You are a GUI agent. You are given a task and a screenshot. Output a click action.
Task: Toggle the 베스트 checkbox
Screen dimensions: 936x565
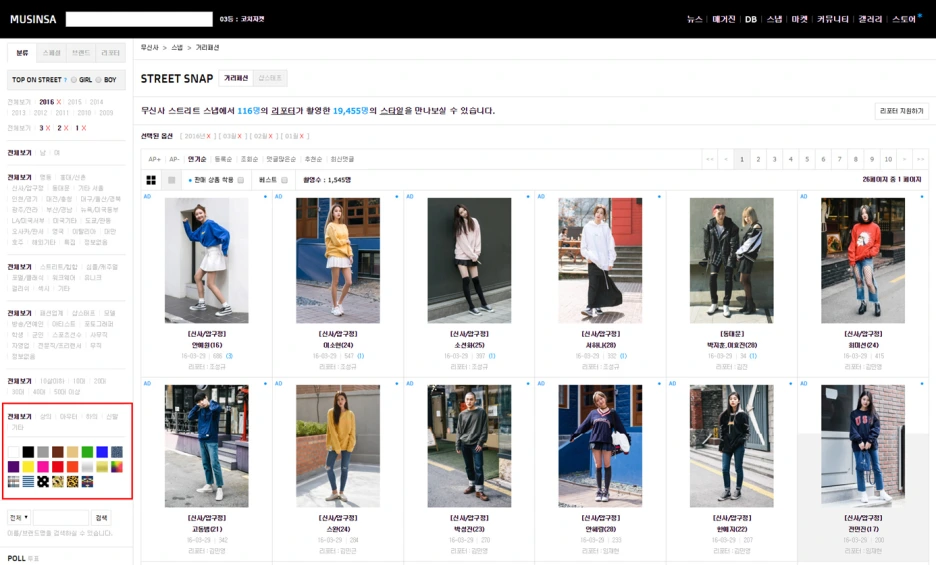coord(284,180)
